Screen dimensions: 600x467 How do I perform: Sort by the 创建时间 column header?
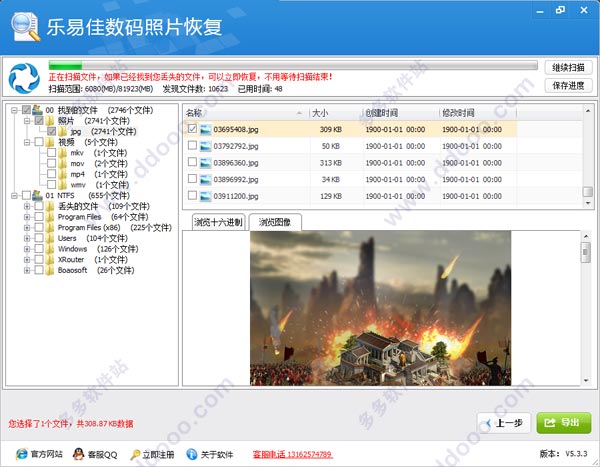pos(400,113)
